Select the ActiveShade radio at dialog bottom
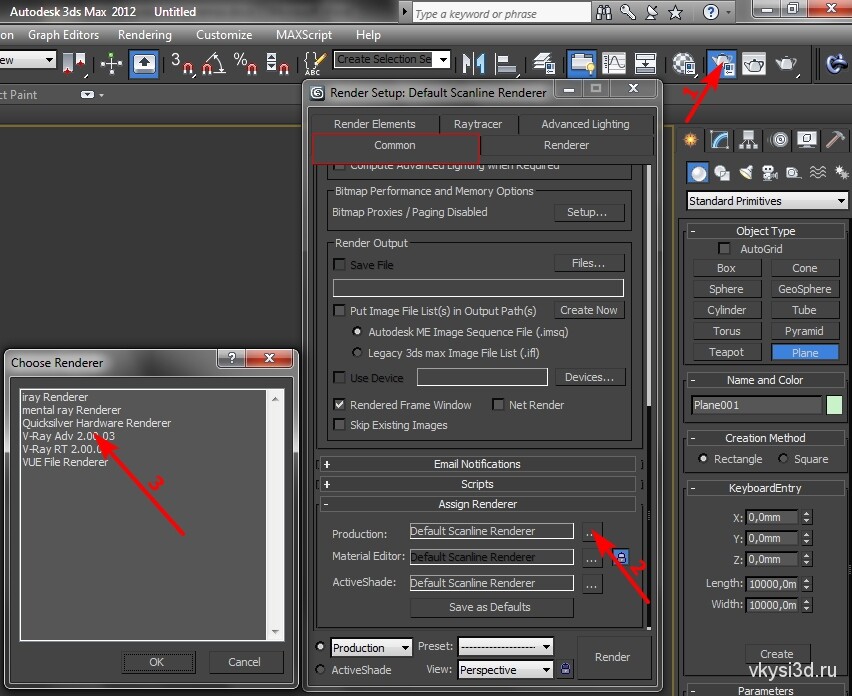Viewport: 852px width, 696px height. [x=320, y=669]
